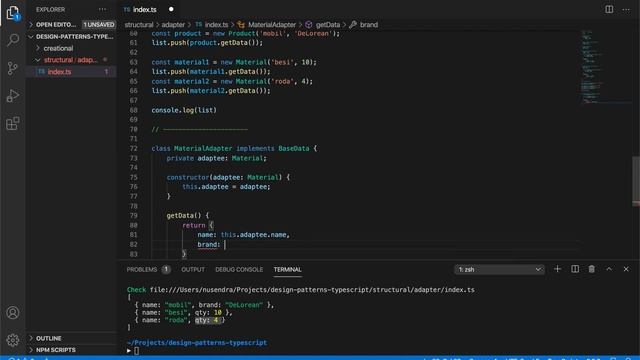Kill terminal with trash icon

(x=591, y=269)
